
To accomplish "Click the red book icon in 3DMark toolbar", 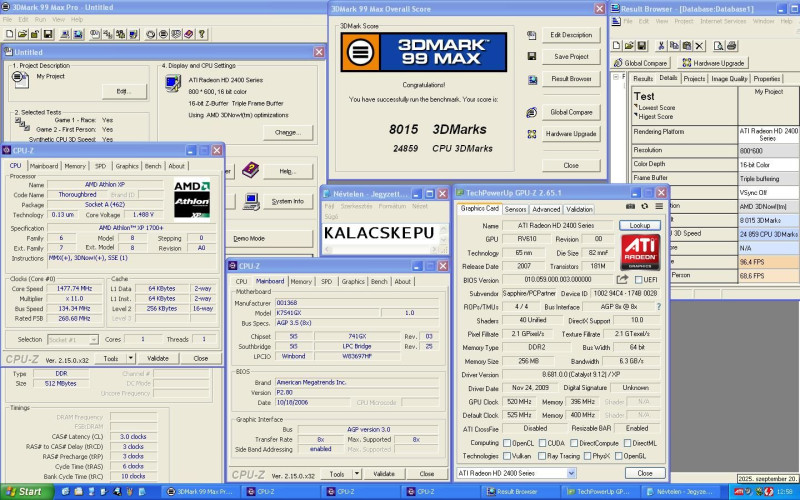I will (x=189, y=34).
